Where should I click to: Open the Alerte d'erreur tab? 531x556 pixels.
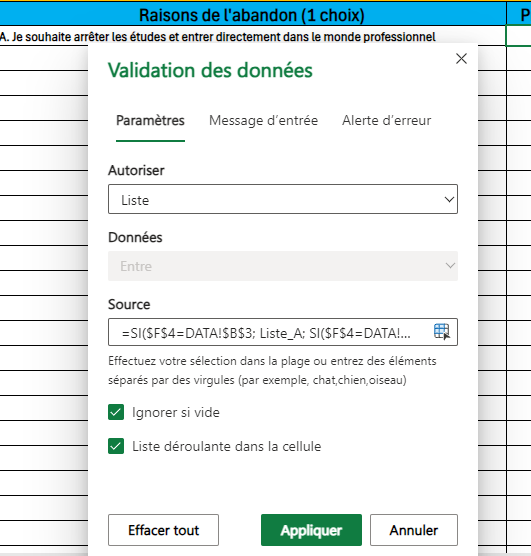click(x=387, y=121)
